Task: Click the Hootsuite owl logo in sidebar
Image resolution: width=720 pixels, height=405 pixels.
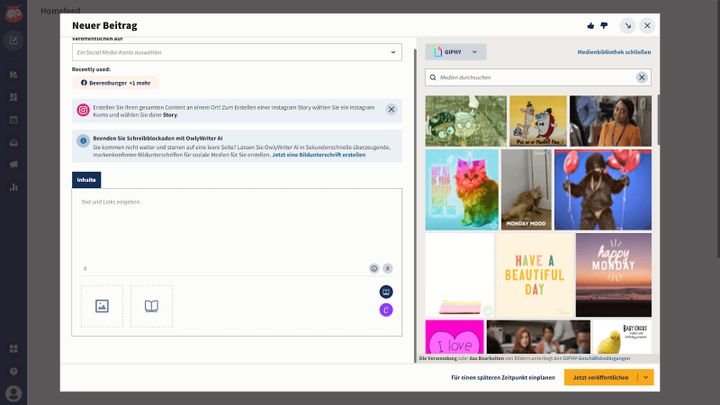Action: (13, 14)
